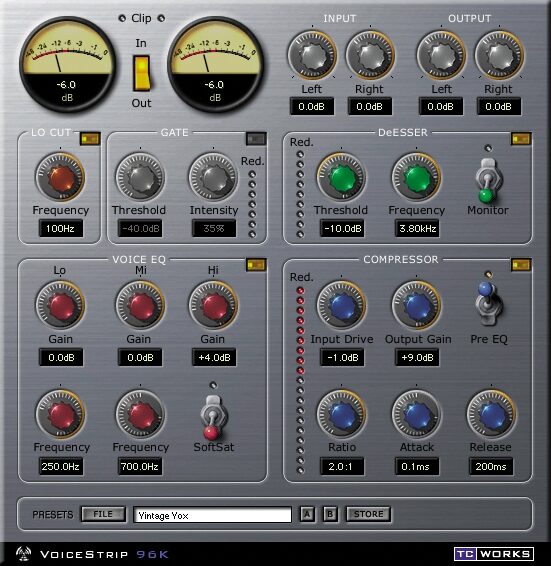Click the TC WORKS logo
The height and width of the screenshot is (566, 551).
tap(494, 554)
